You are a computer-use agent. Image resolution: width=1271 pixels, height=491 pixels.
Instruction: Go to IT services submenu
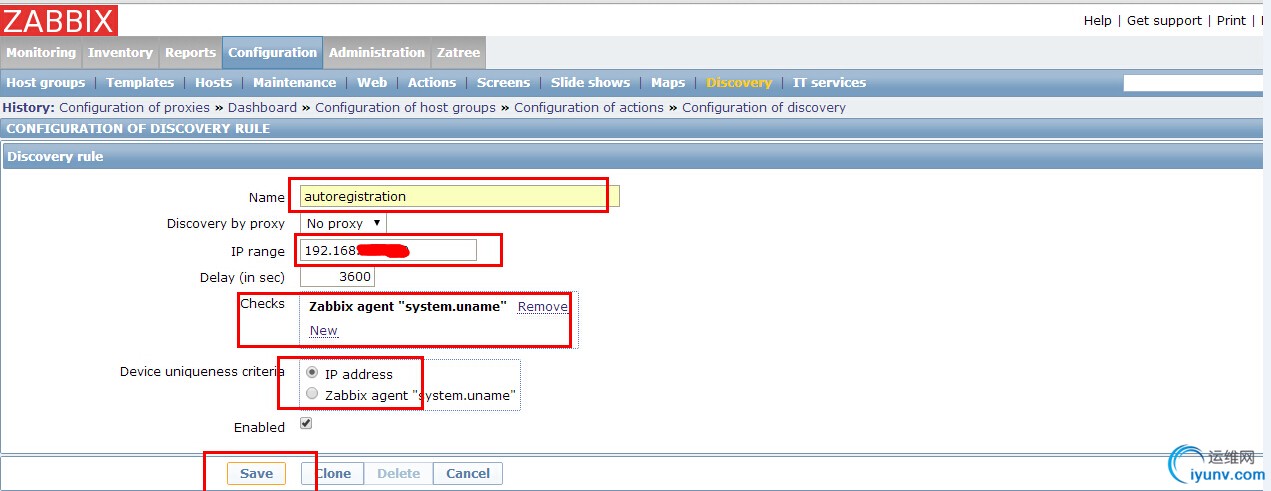829,83
